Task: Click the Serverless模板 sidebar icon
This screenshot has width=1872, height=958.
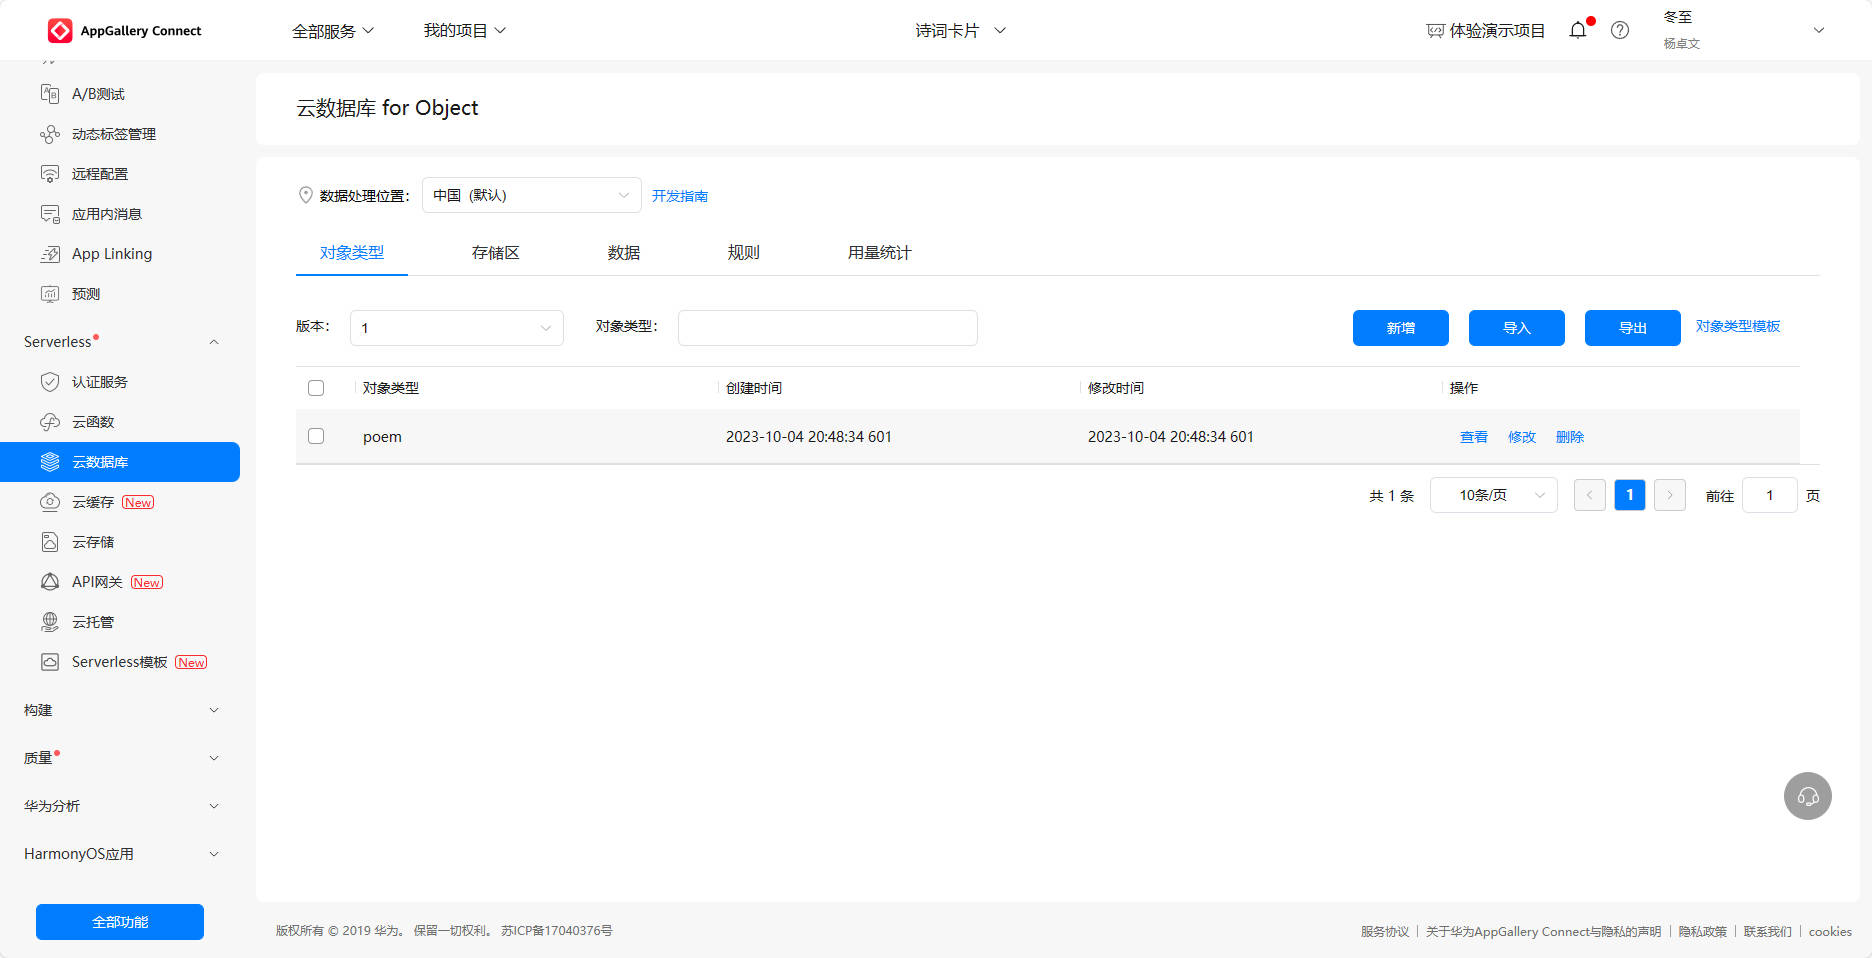Action: pyautogui.click(x=50, y=662)
